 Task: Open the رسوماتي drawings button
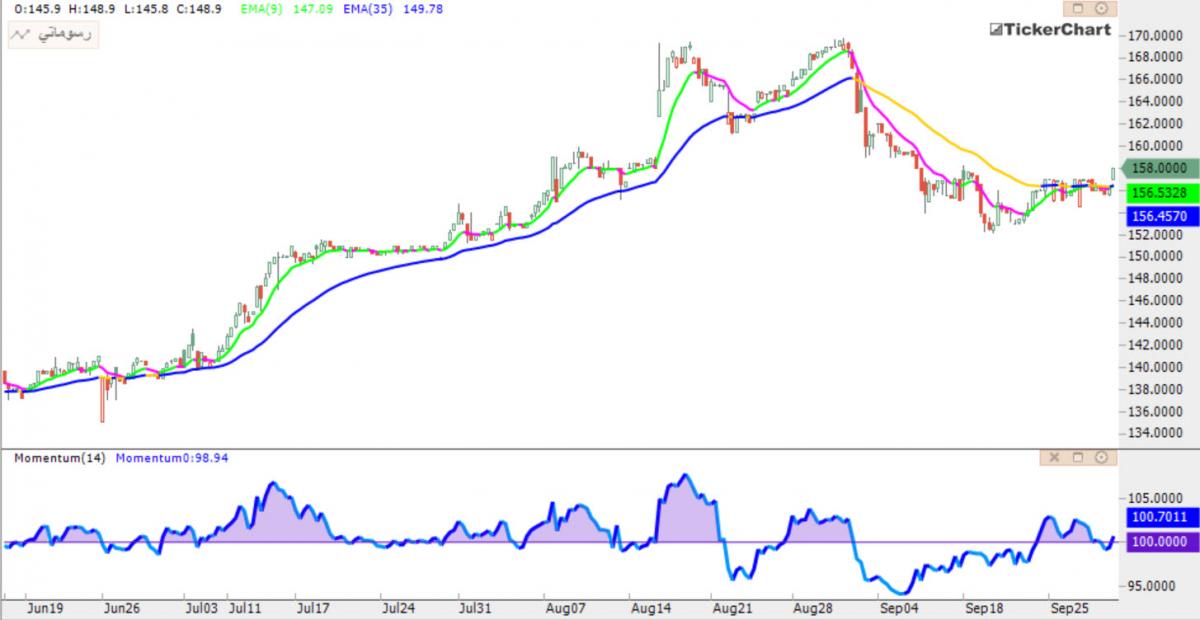52,34
